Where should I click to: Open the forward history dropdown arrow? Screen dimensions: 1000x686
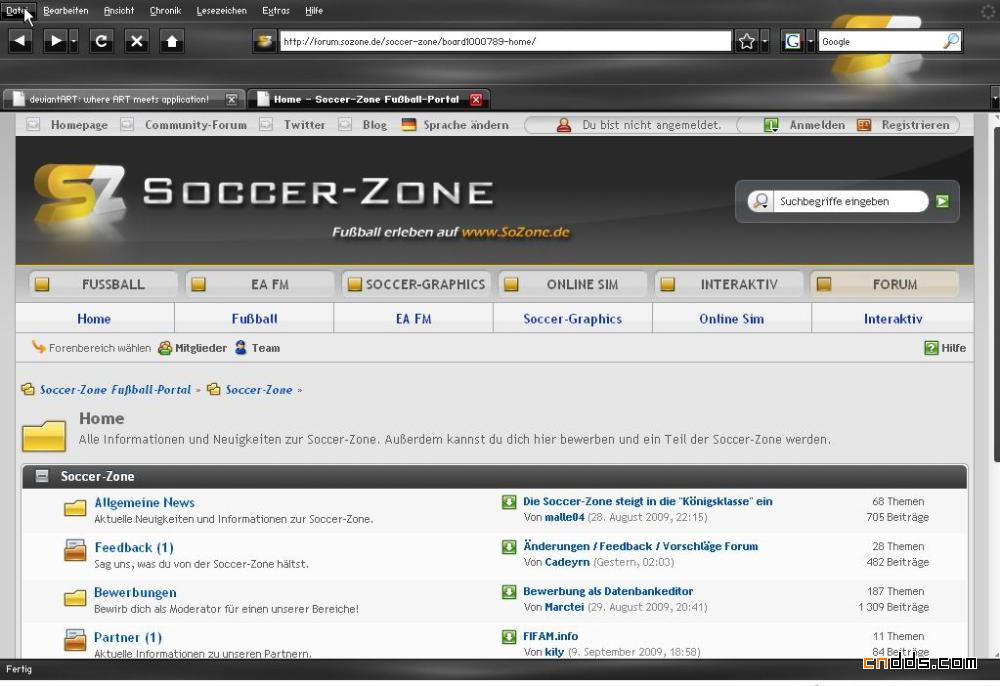73,41
